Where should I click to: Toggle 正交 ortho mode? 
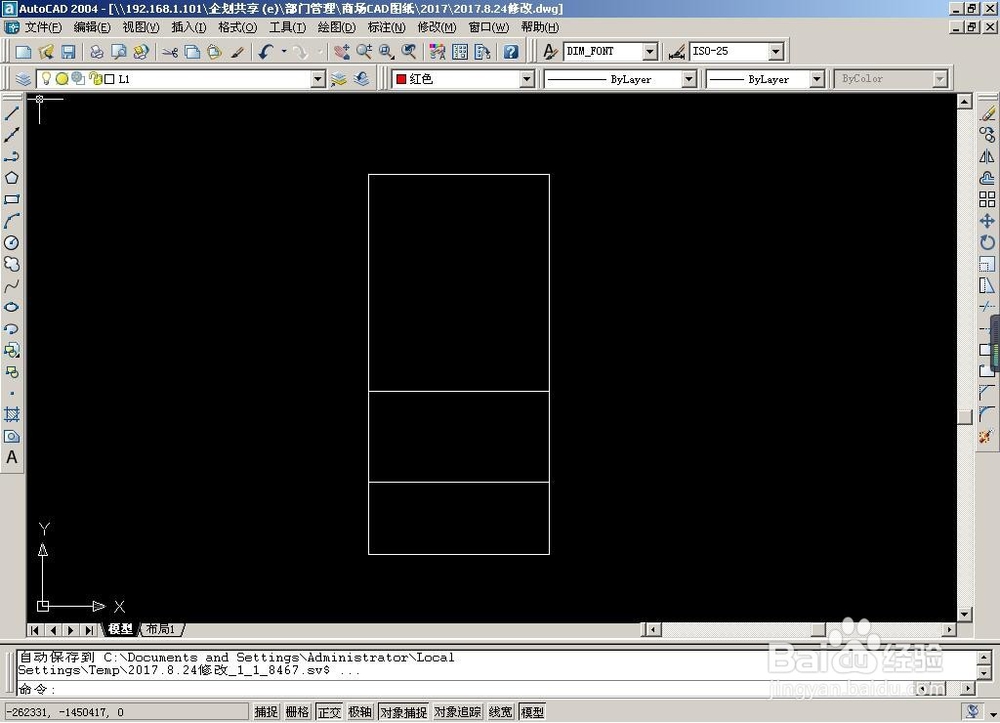pyautogui.click(x=329, y=712)
